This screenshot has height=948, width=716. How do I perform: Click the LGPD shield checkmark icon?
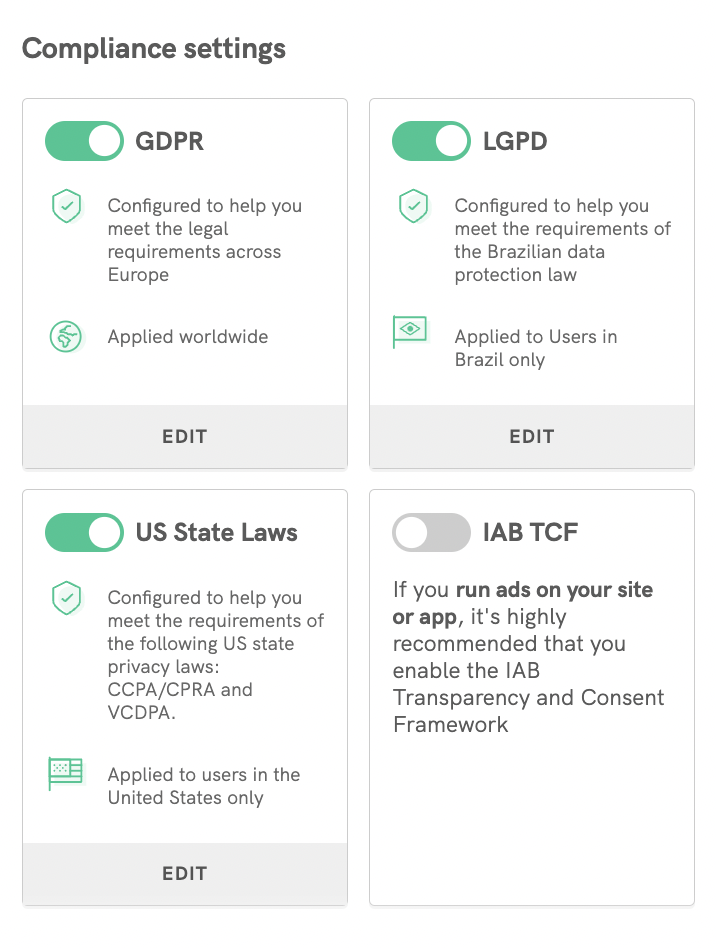tap(413, 207)
